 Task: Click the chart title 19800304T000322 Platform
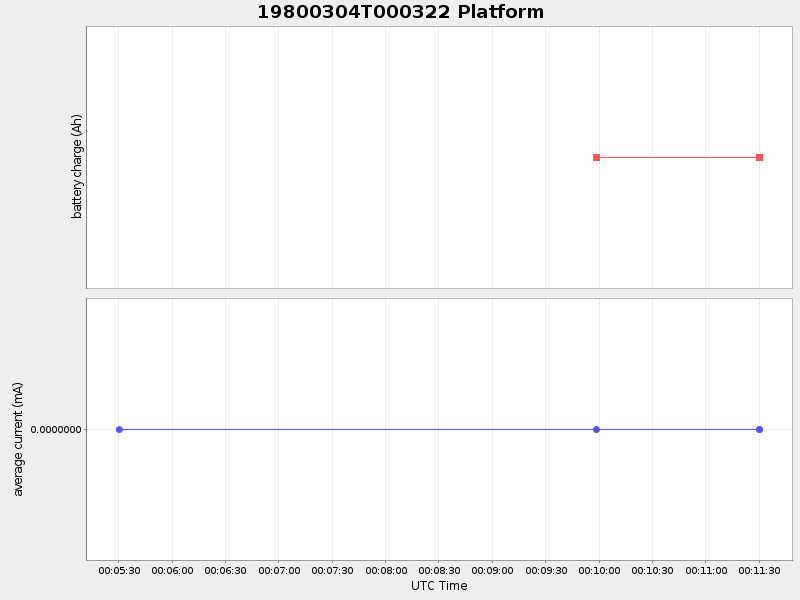coord(401,12)
